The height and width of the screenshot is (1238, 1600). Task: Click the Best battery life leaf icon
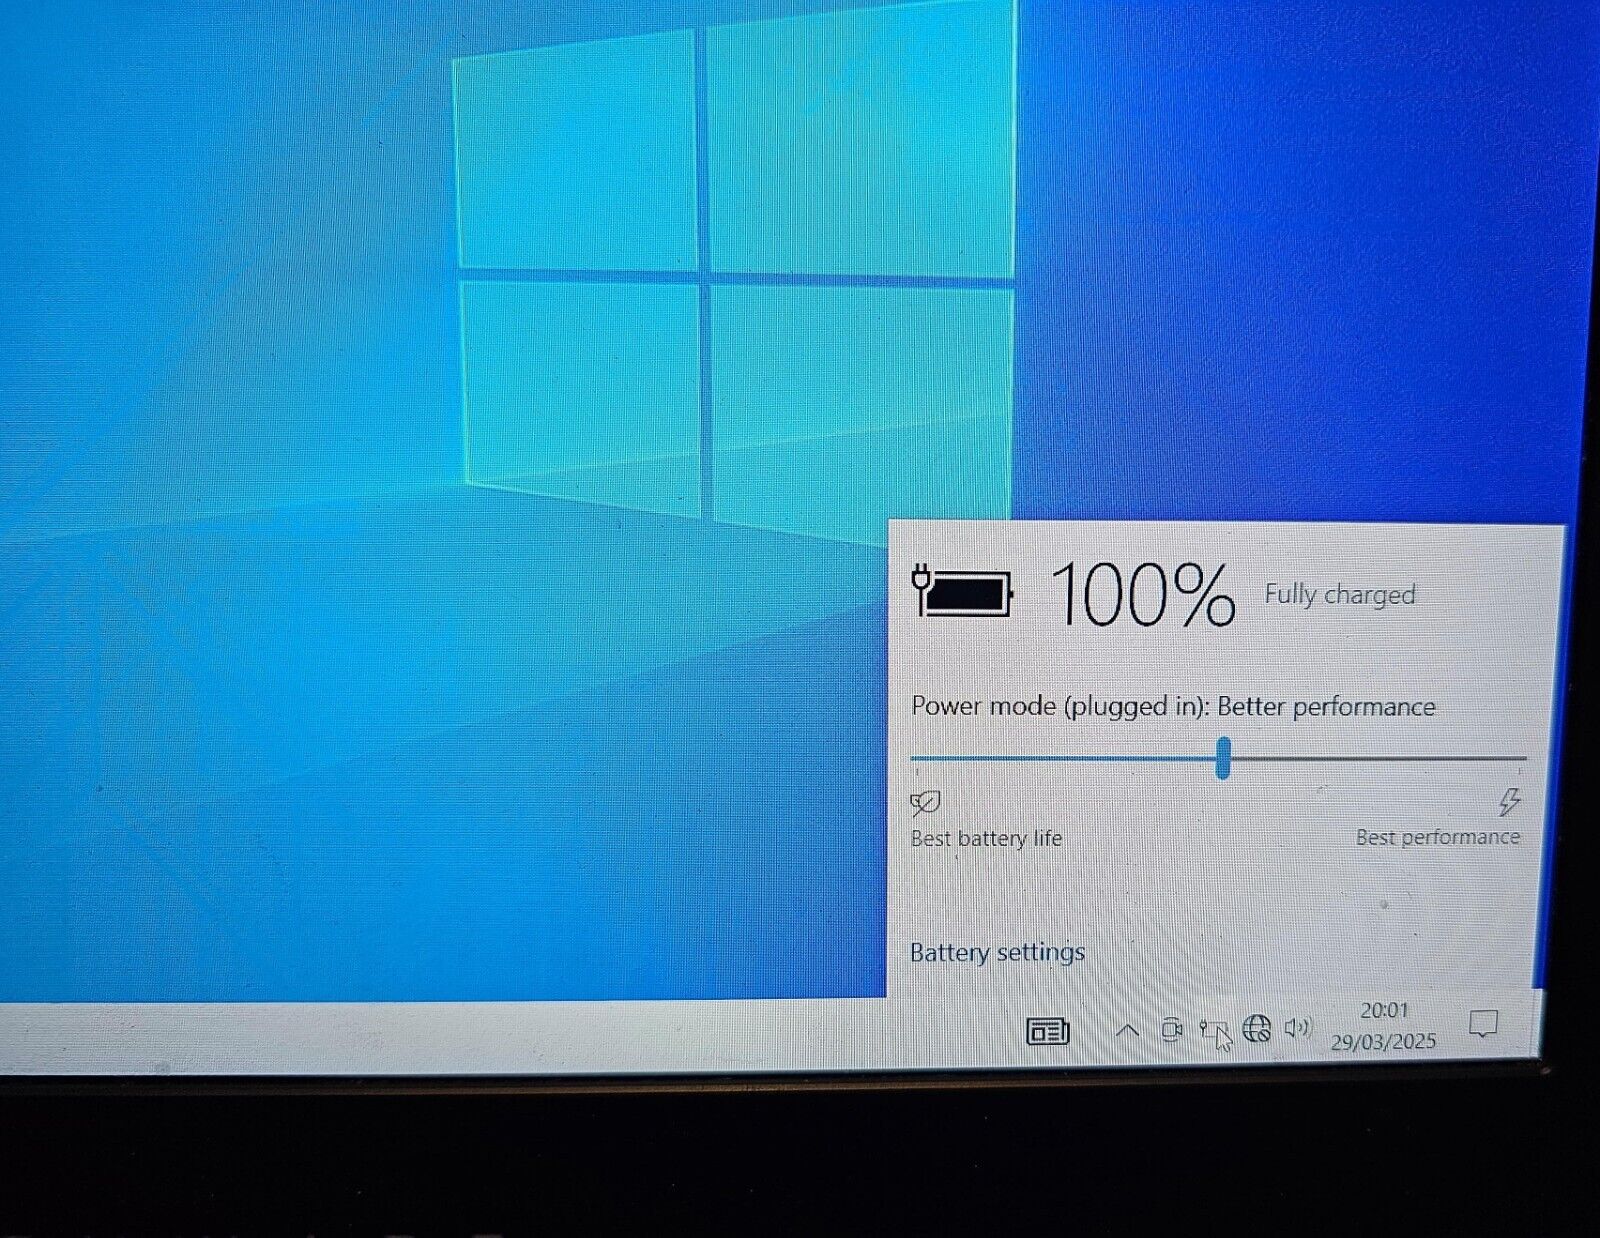[x=925, y=802]
